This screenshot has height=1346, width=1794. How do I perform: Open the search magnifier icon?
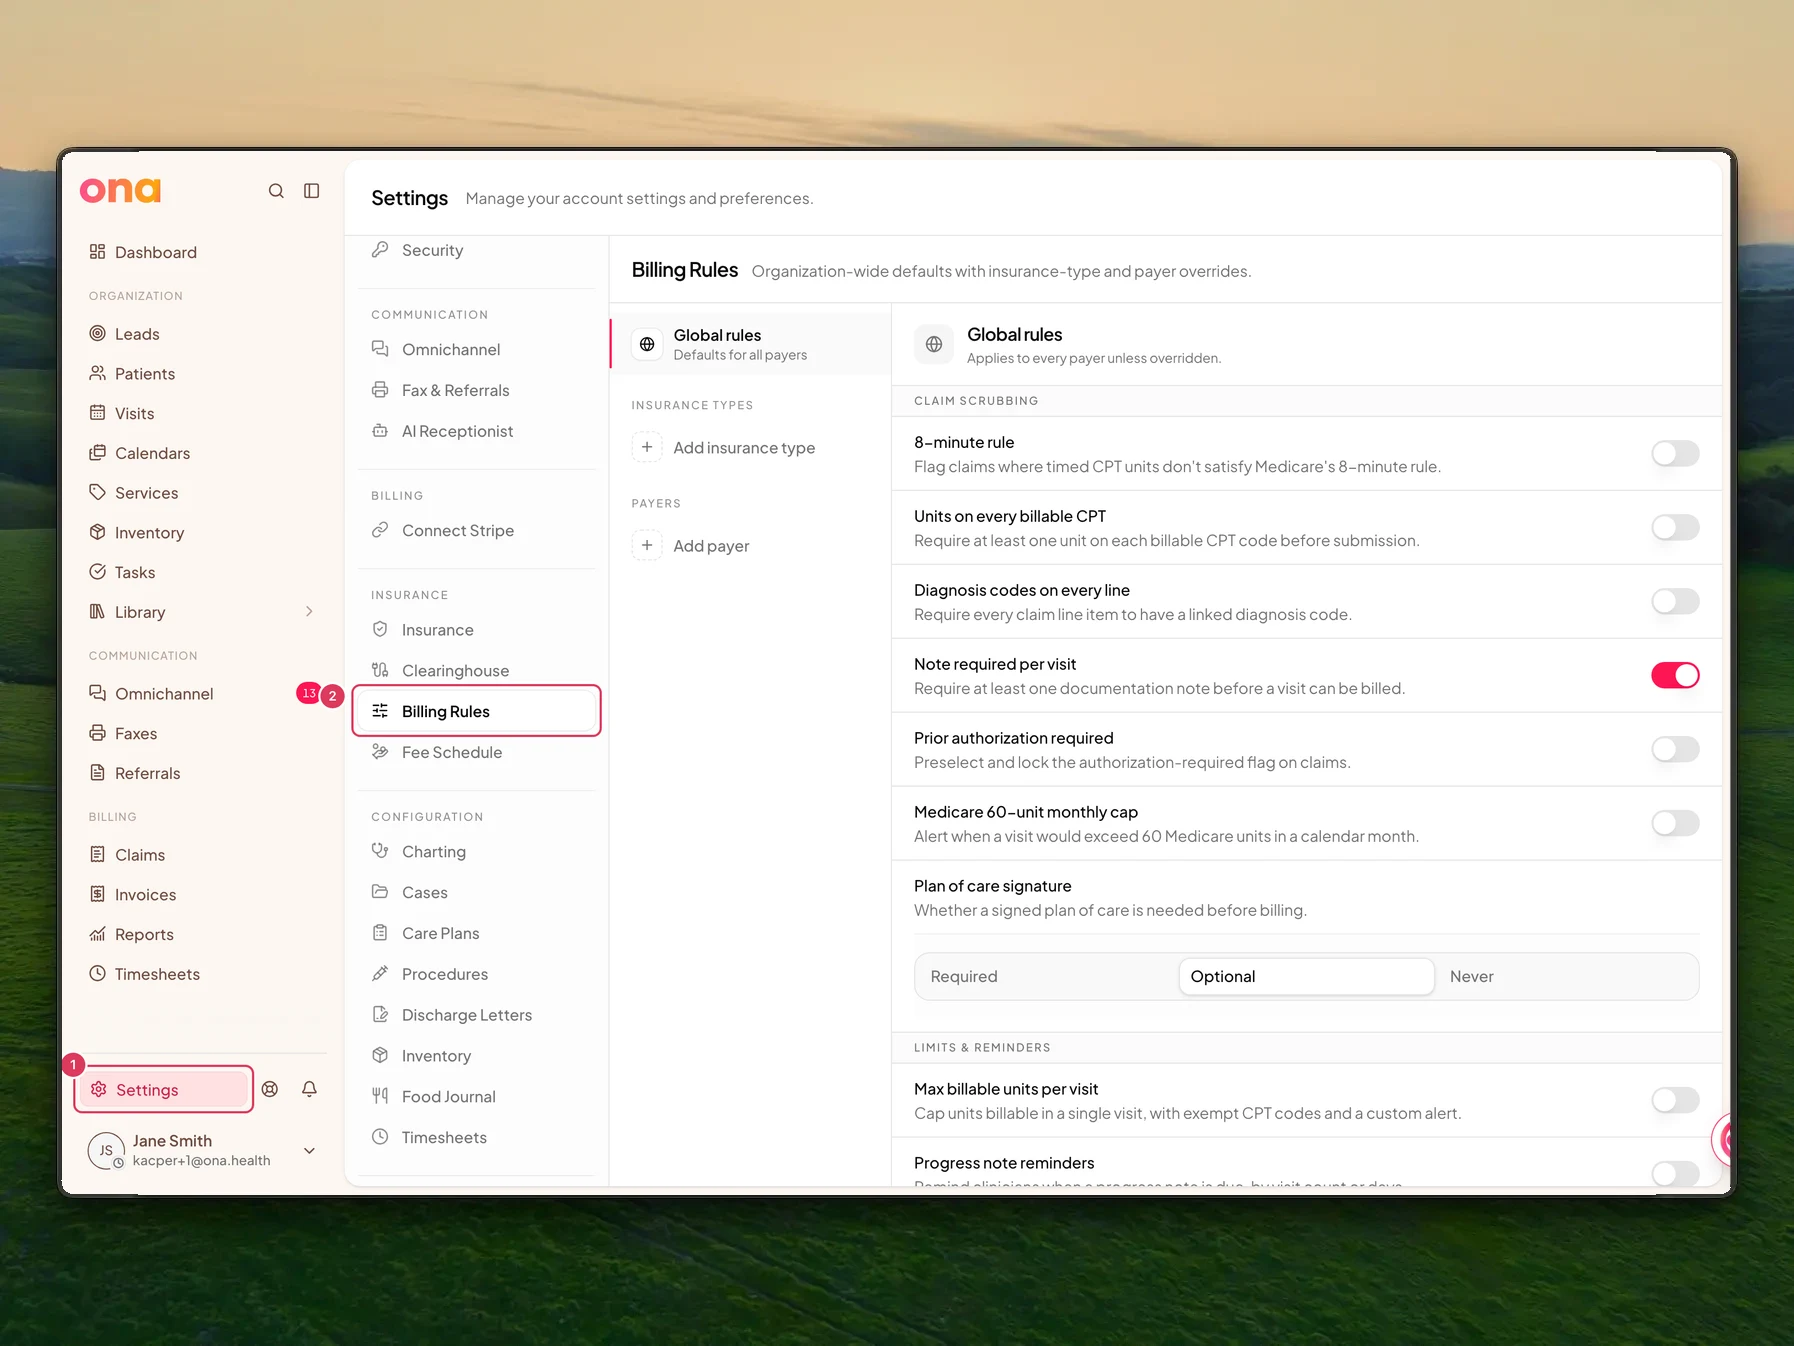click(276, 191)
